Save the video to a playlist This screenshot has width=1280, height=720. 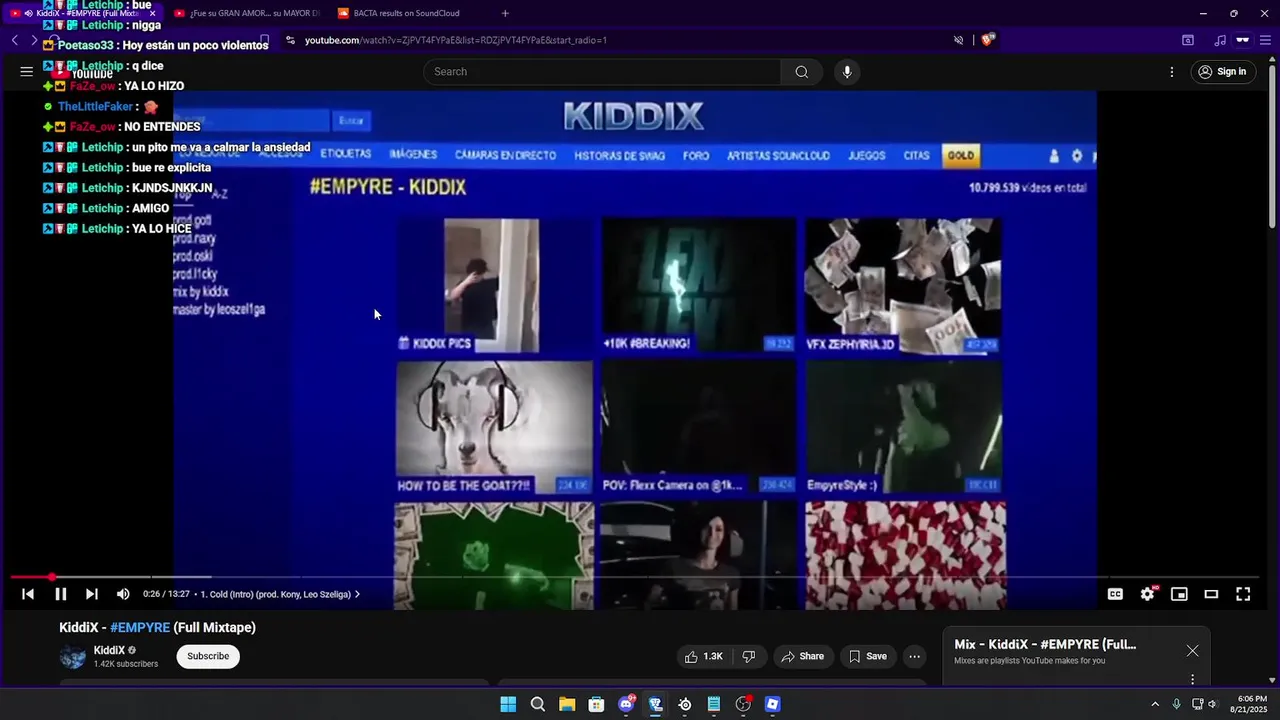coord(868,656)
